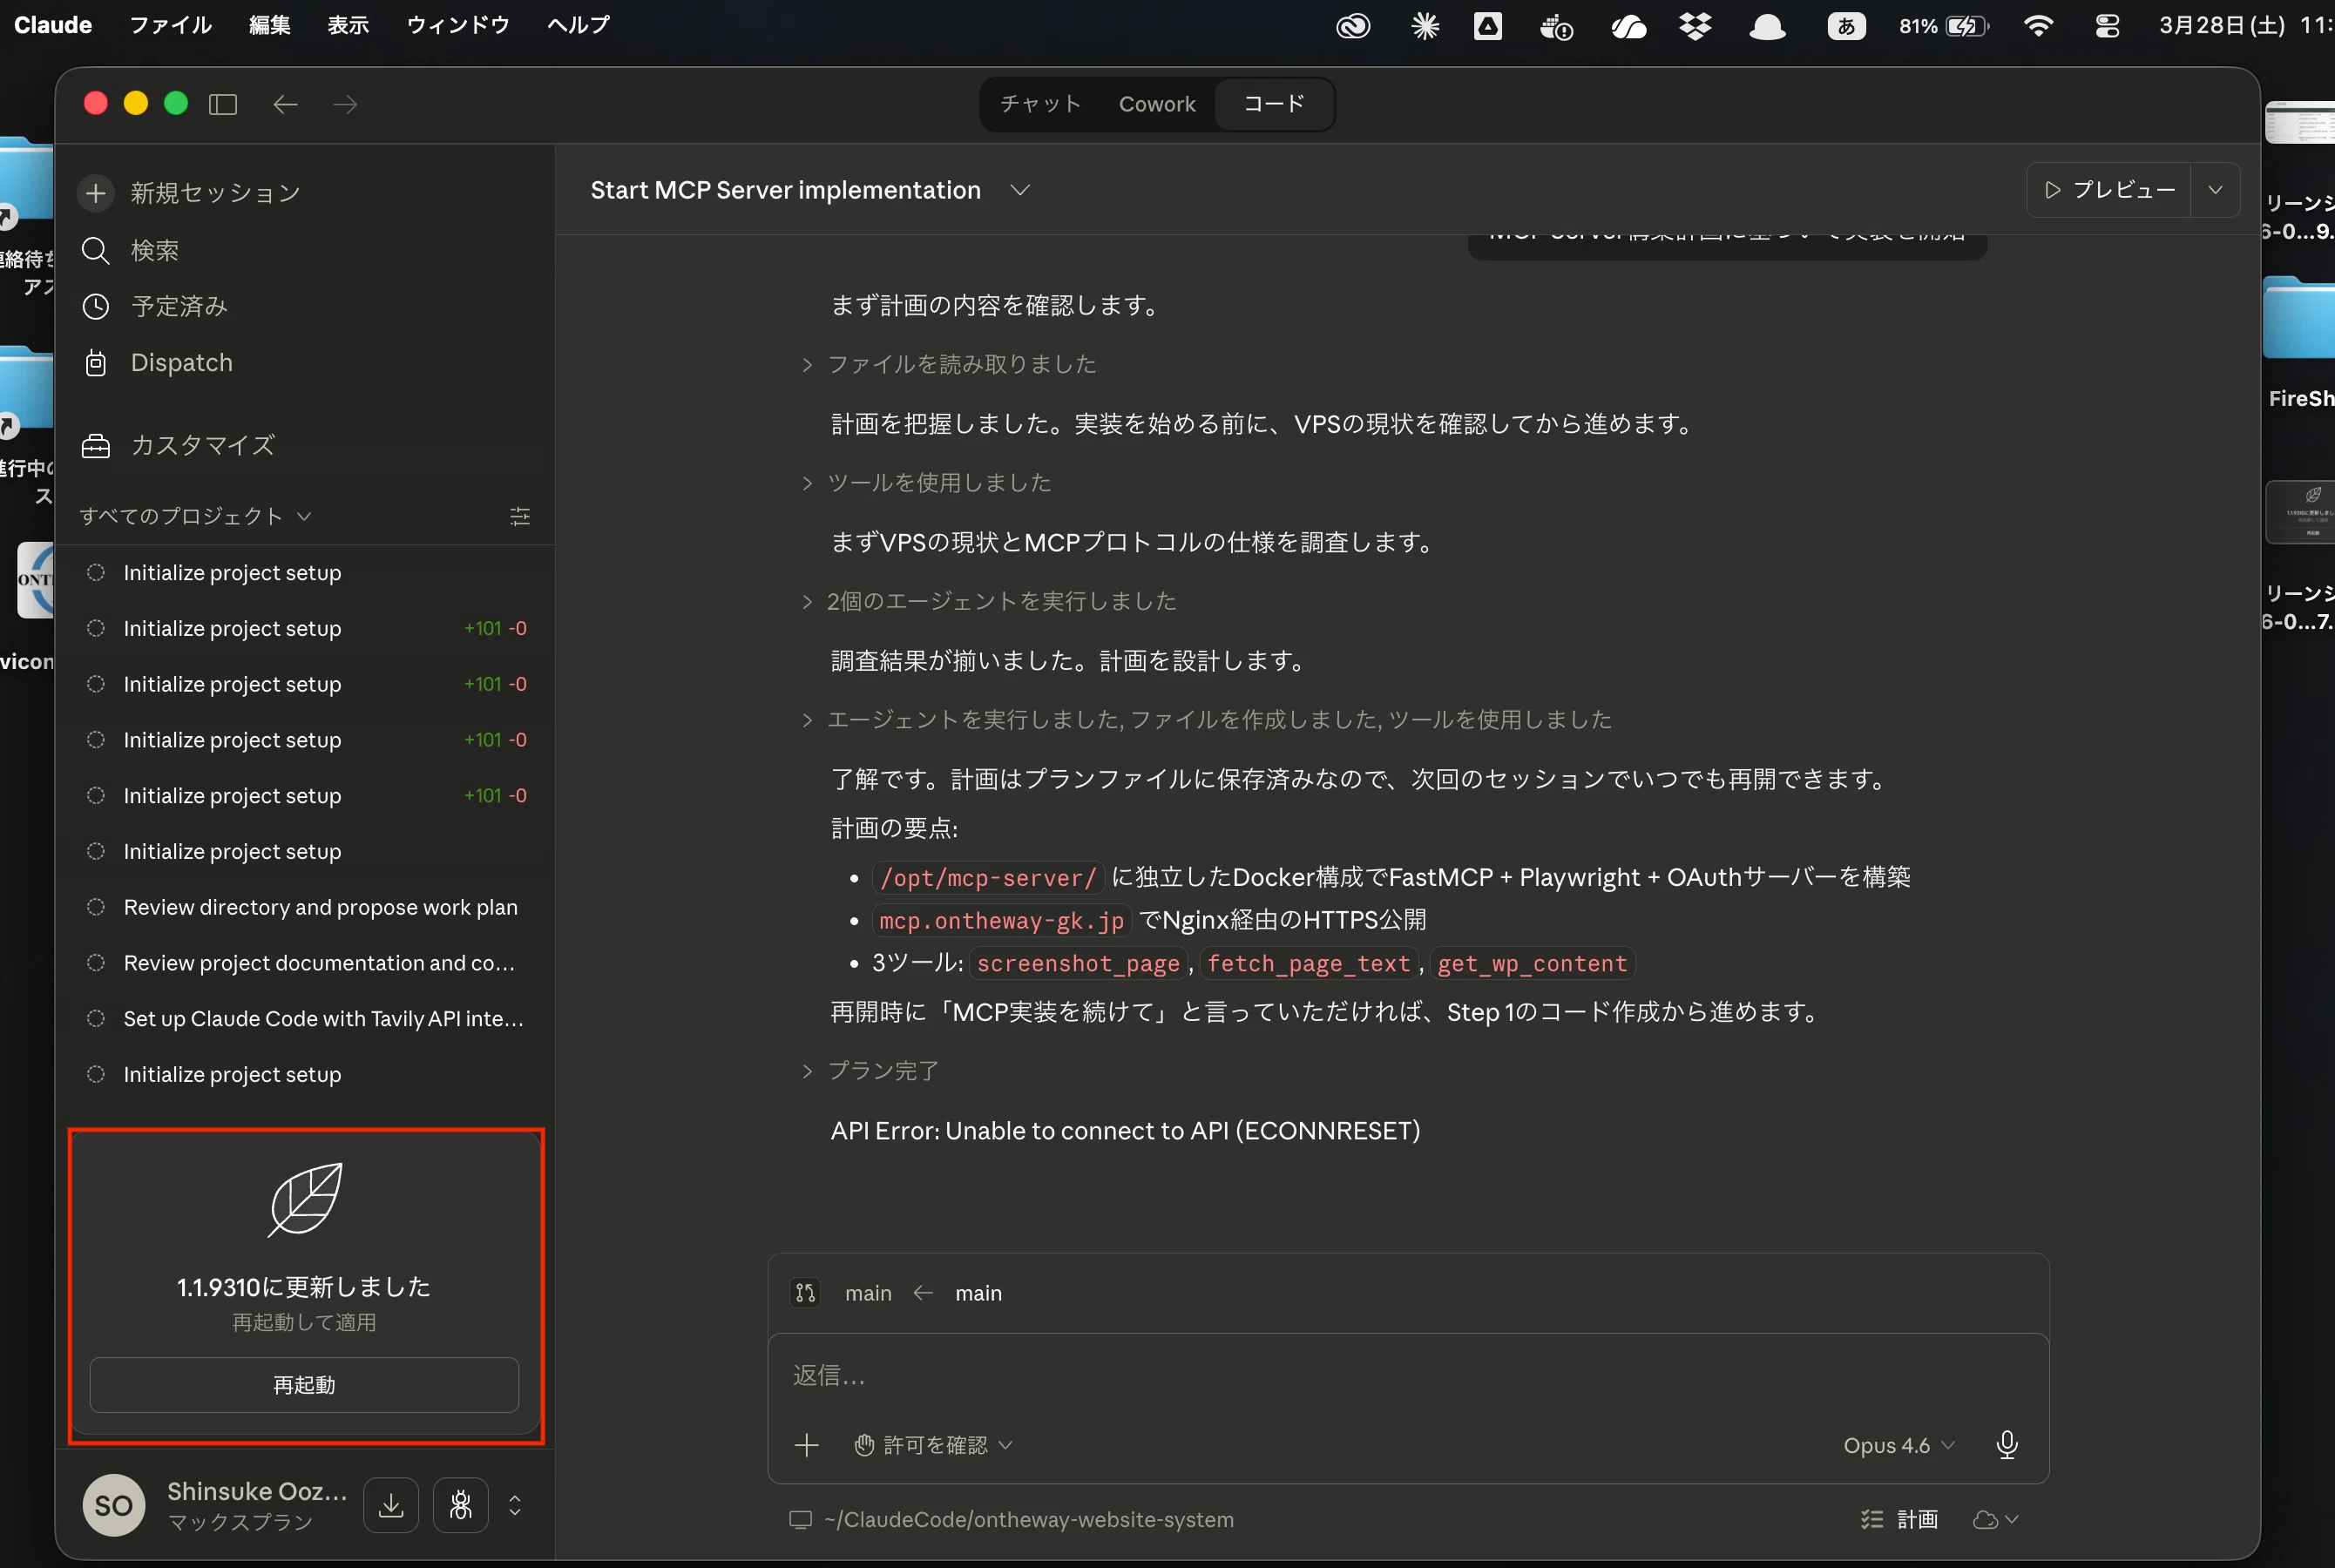The height and width of the screenshot is (1568, 2335).
Task: Click the download icon near profile
Action: coord(391,1504)
